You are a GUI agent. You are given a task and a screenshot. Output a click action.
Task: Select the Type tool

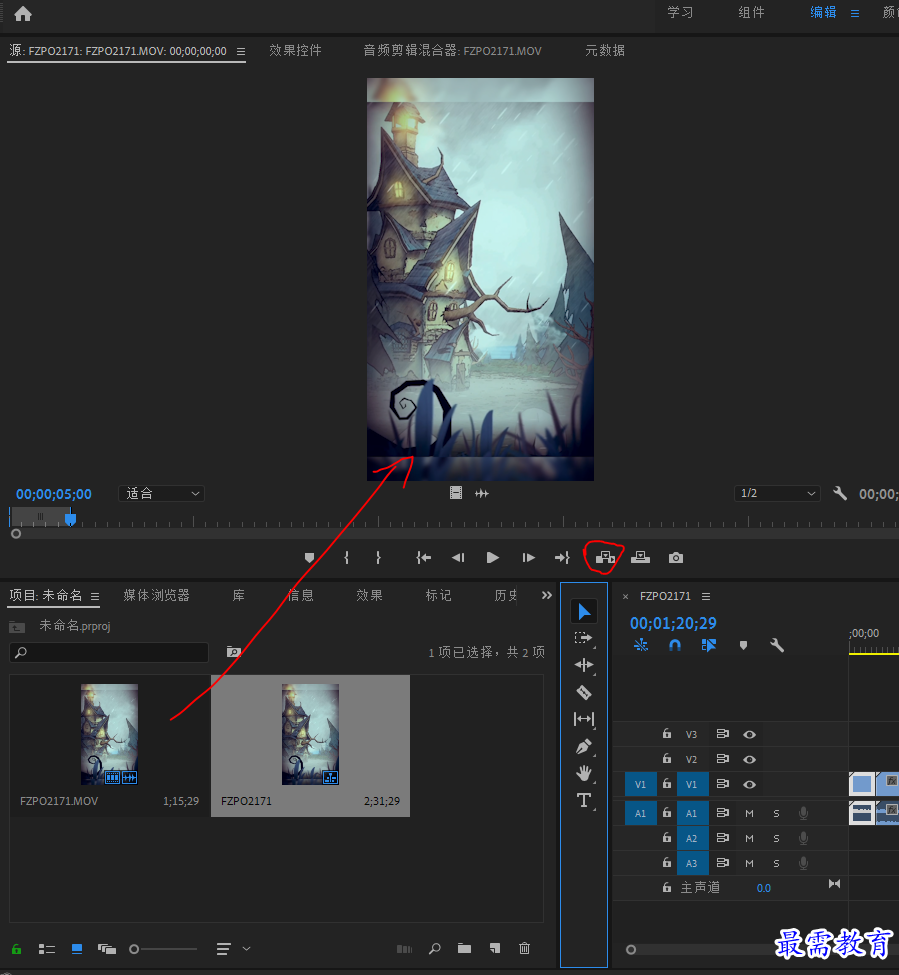coord(584,800)
